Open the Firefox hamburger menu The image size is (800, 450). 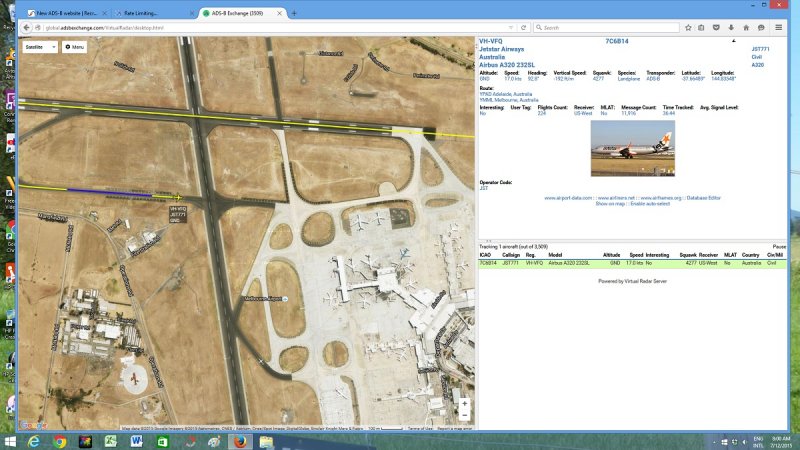(779, 28)
